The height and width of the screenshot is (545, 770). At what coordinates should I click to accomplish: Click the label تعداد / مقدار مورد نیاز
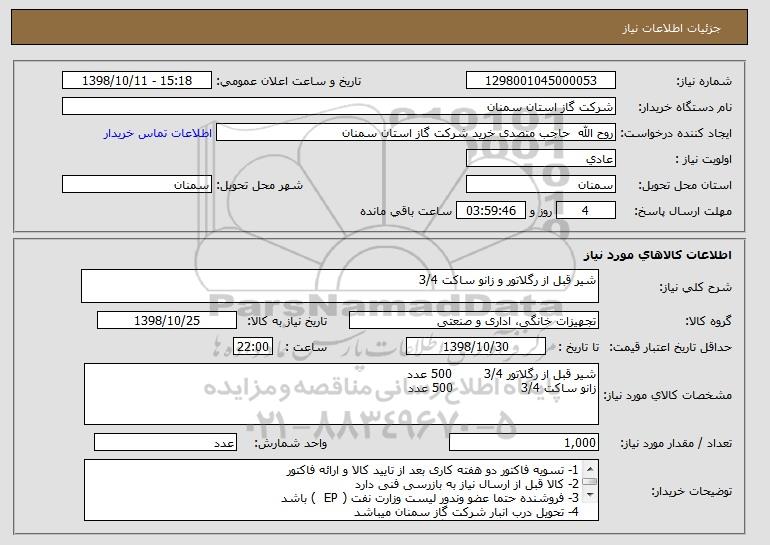(676, 443)
